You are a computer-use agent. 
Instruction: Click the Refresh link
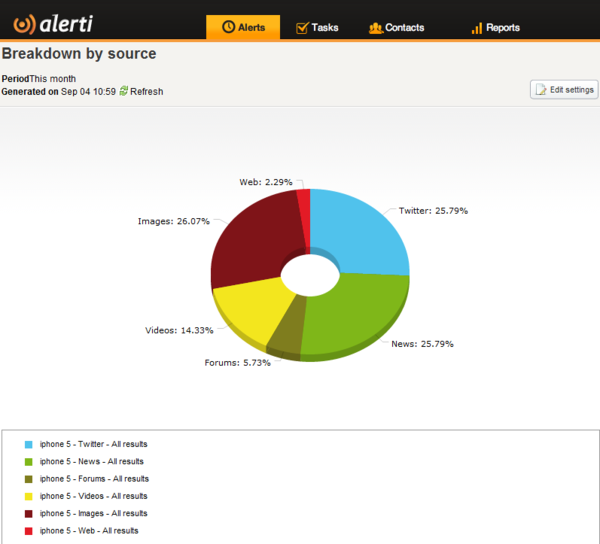[147, 92]
